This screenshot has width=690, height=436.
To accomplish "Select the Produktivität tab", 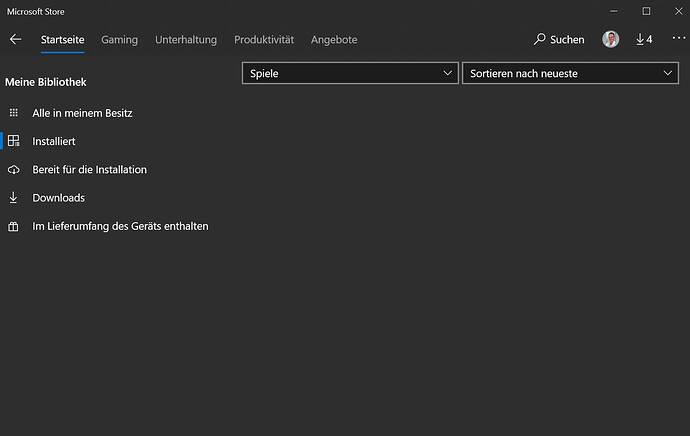I will [x=264, y=40].
